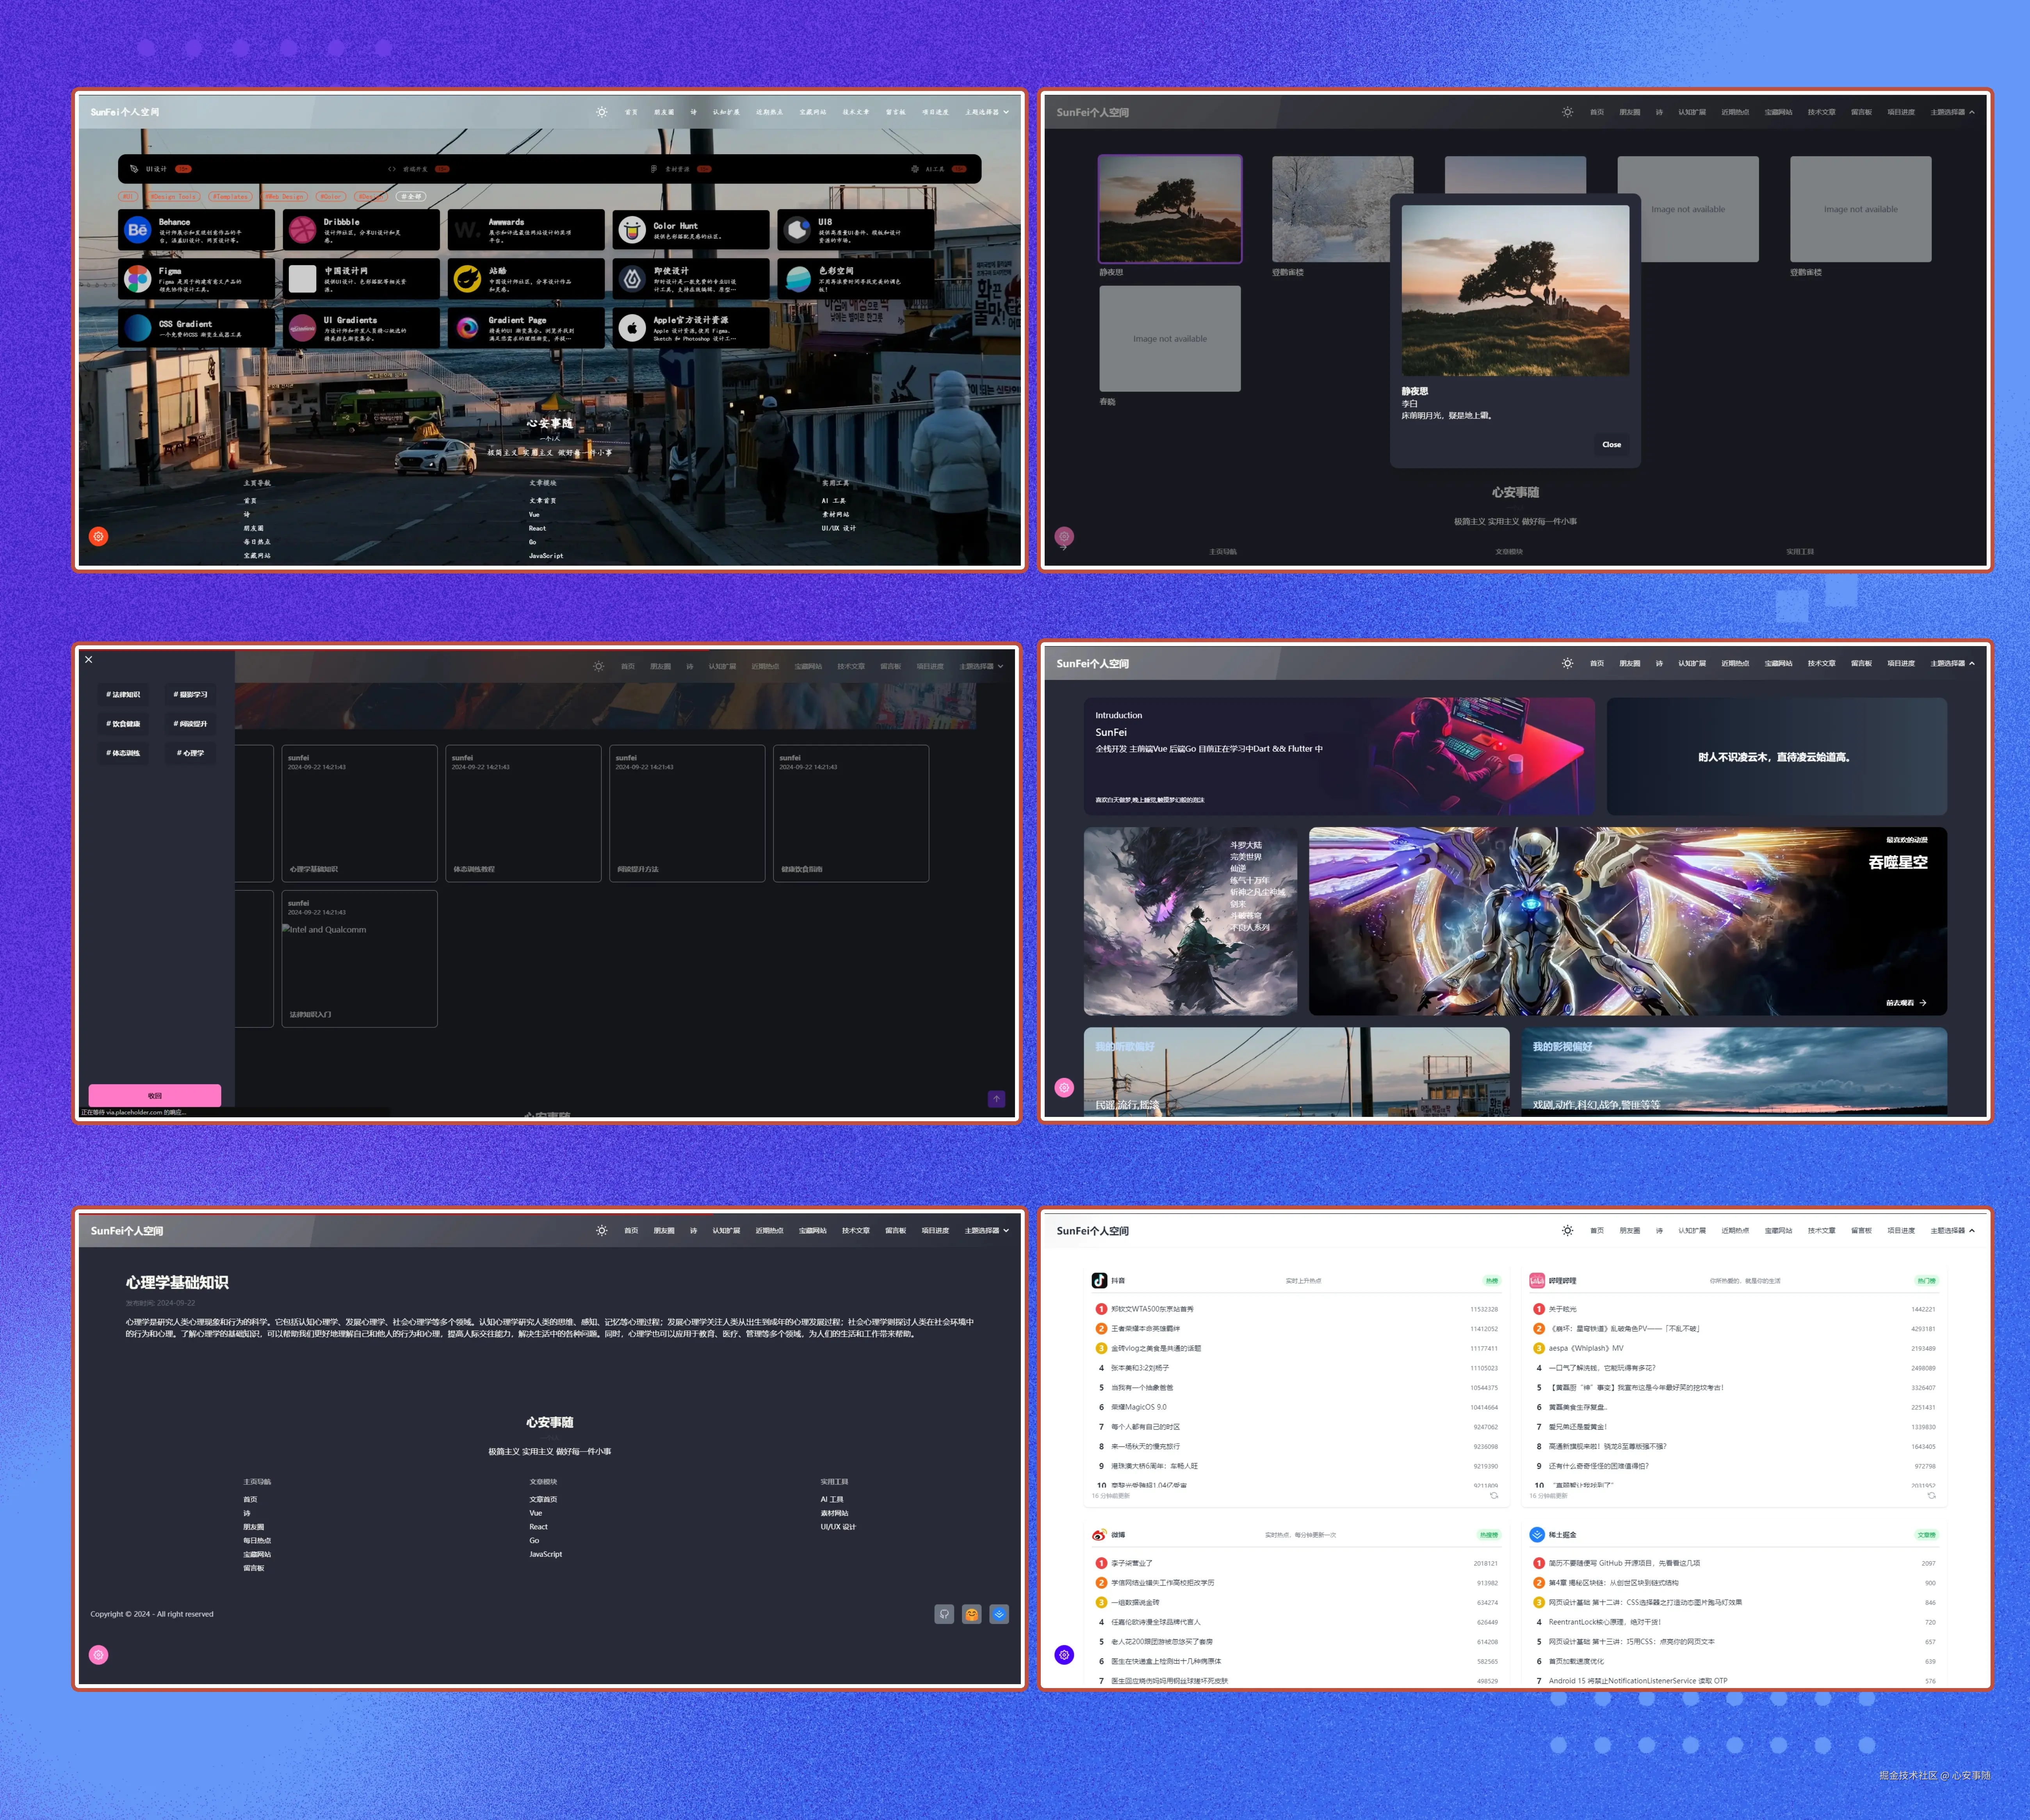Toggle sun theme icon on 心理学基础知识 article page
The width and height of the screenshot is (2030, 1820).
(601, 1231)
